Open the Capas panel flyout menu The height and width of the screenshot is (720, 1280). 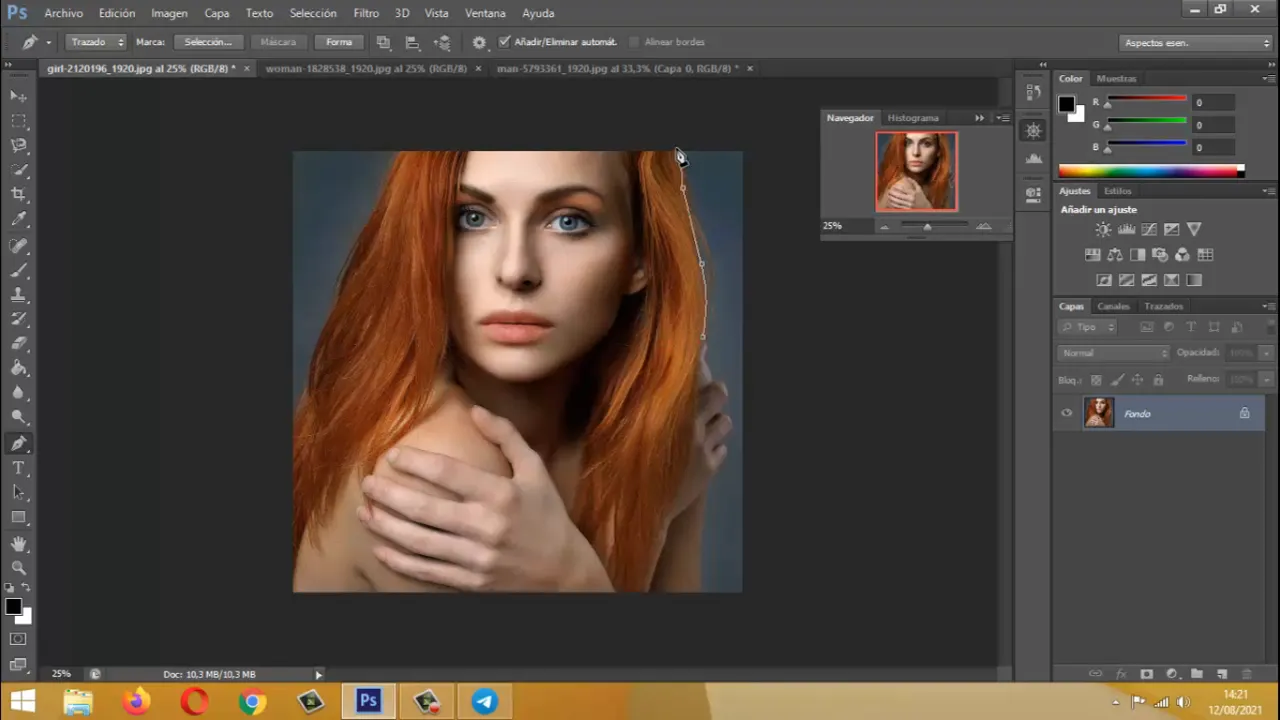coord(1269,306)
